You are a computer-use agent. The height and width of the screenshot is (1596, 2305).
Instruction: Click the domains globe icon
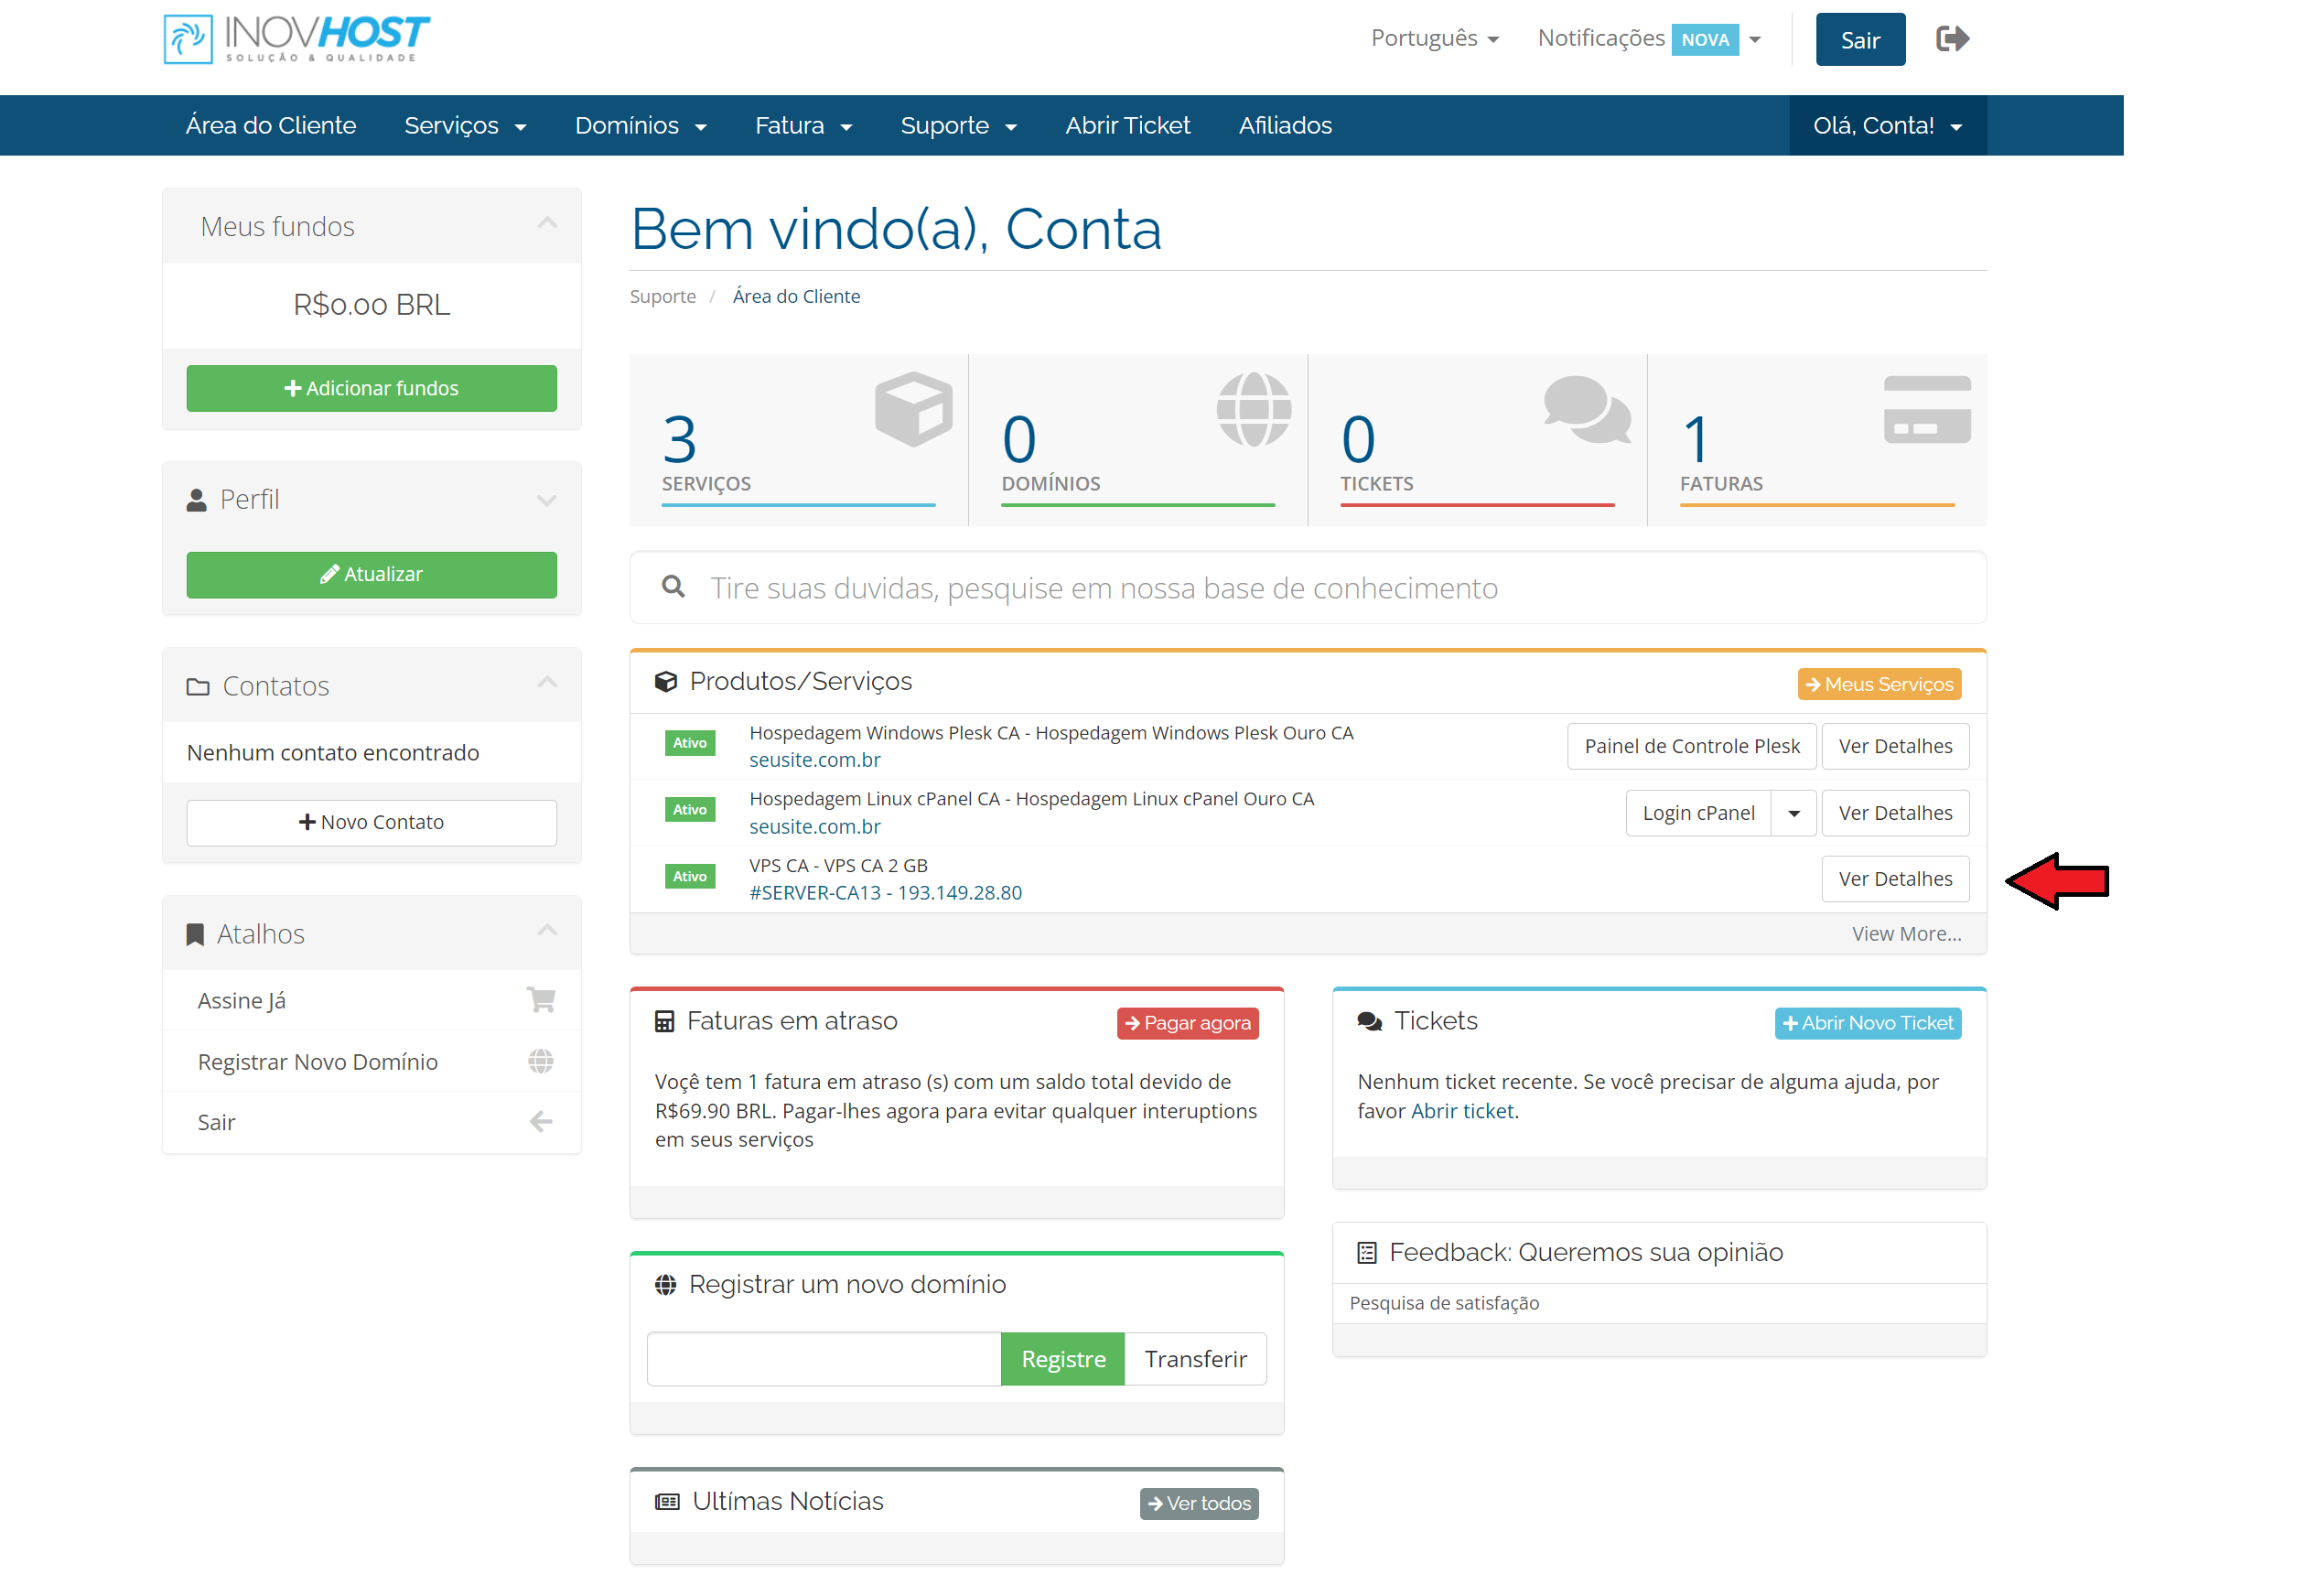pyautogui.click(x=1253, y=408)
